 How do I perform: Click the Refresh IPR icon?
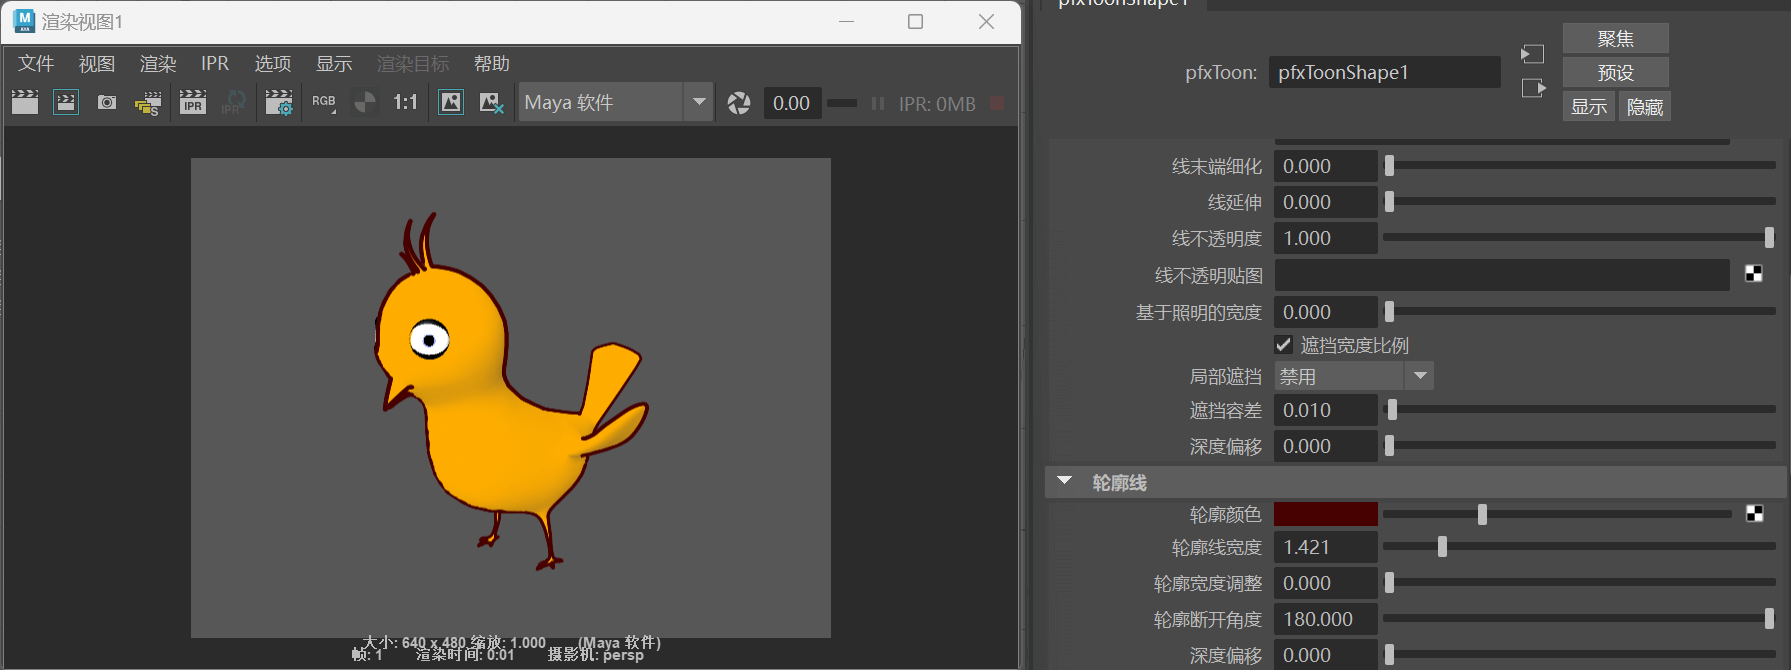click(234, 102)
